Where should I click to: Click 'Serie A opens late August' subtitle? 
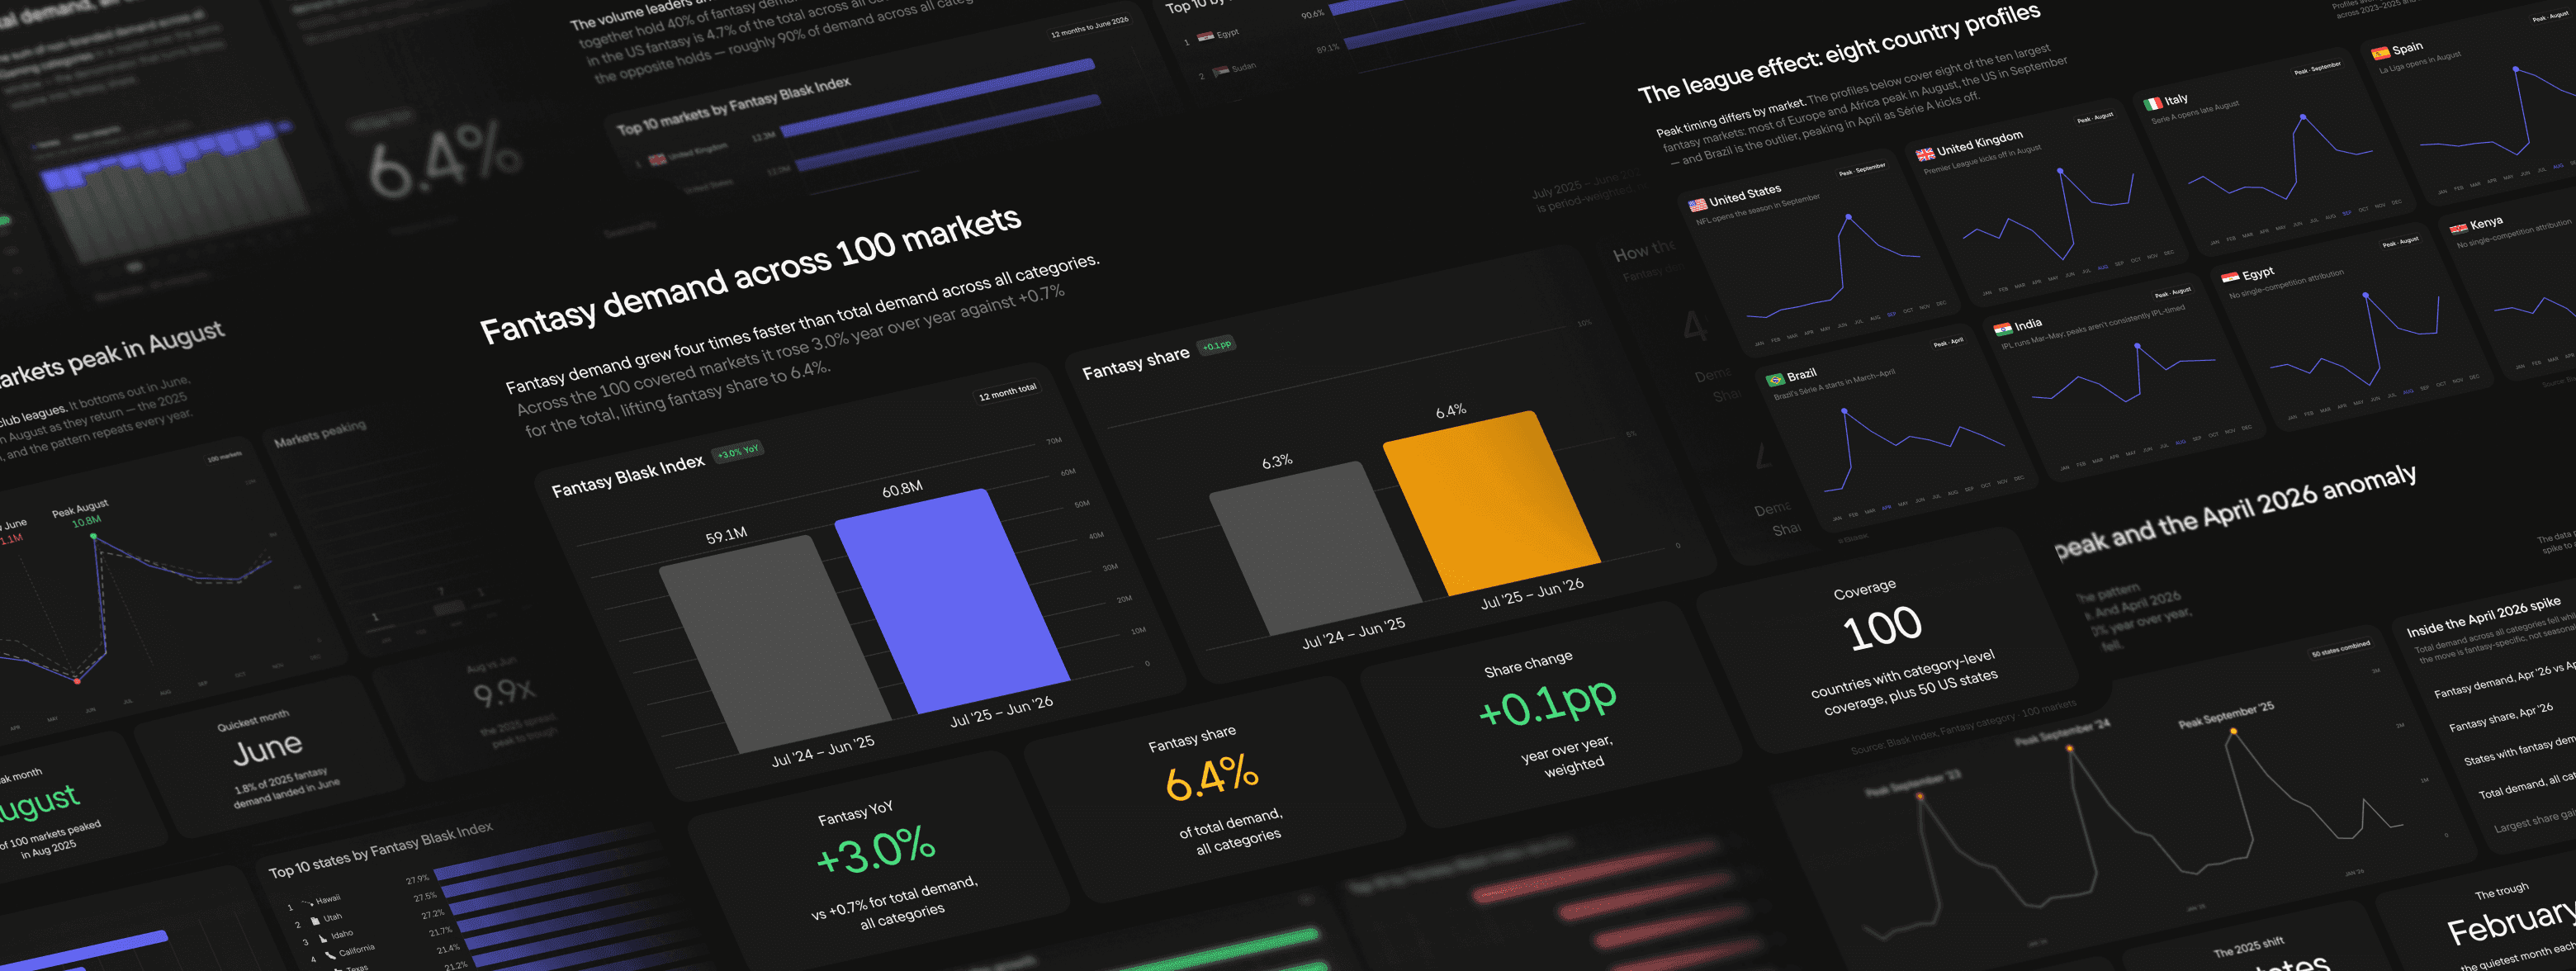2196,112
